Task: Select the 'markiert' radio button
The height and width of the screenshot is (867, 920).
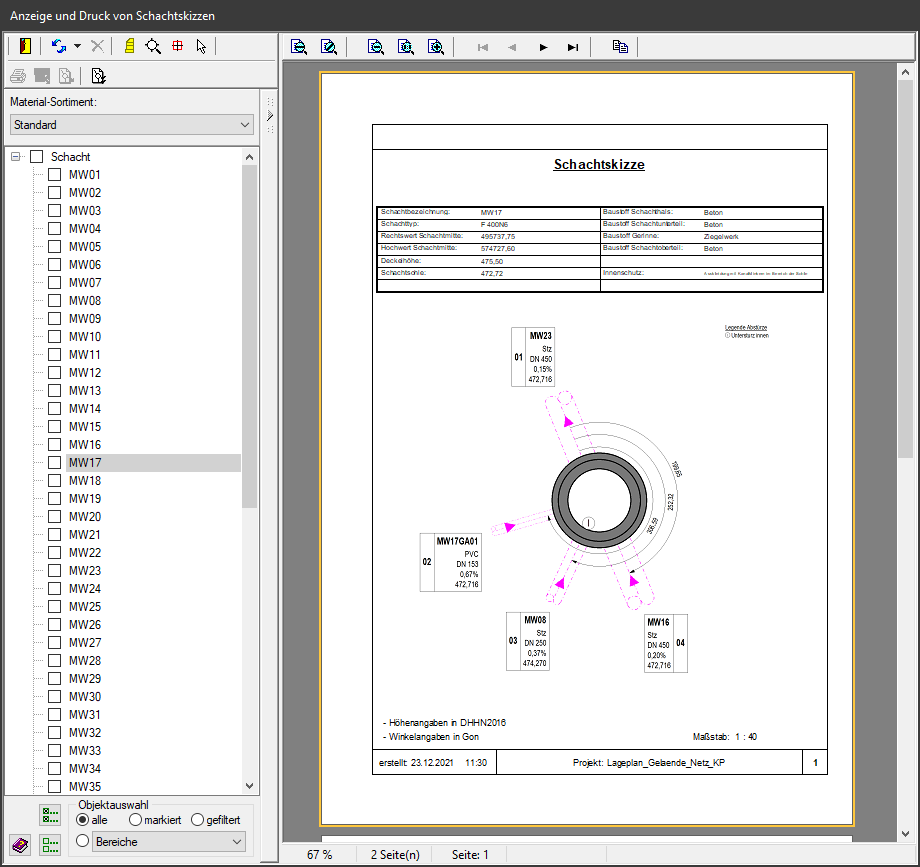Action: point(136,820)
